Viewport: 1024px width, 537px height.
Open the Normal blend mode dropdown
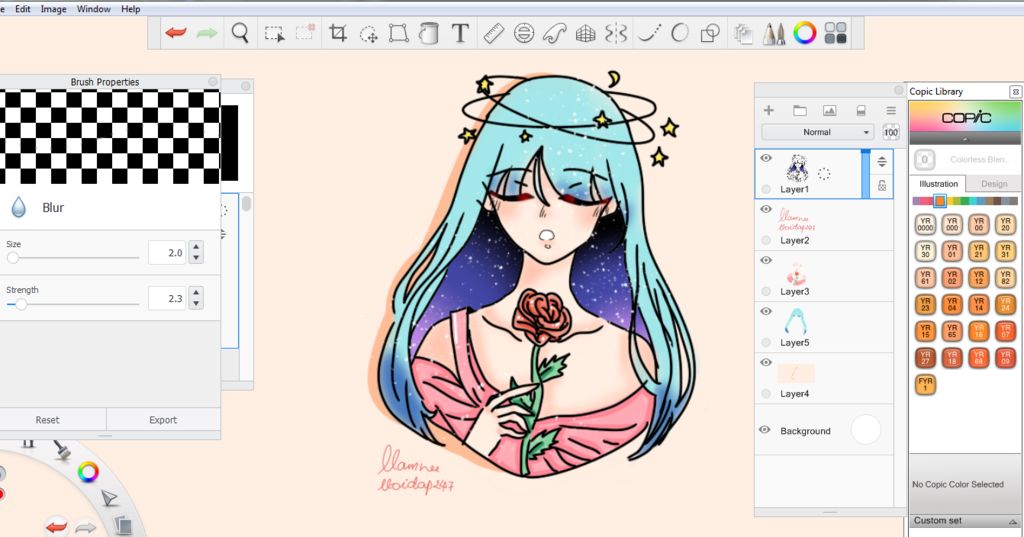[x=817, y=132]
